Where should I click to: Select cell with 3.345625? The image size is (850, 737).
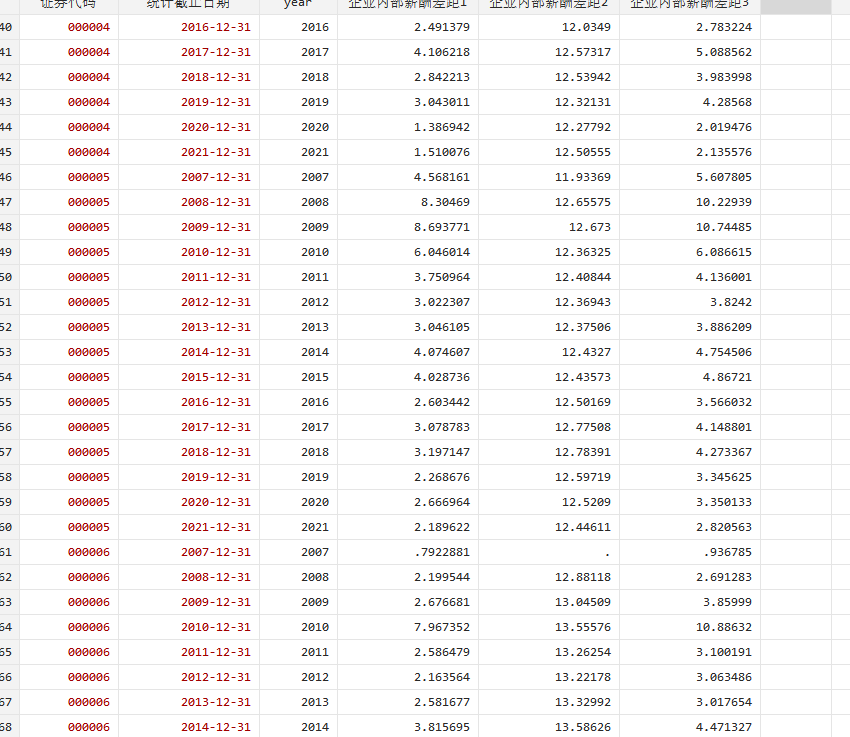tap(690, 477)
